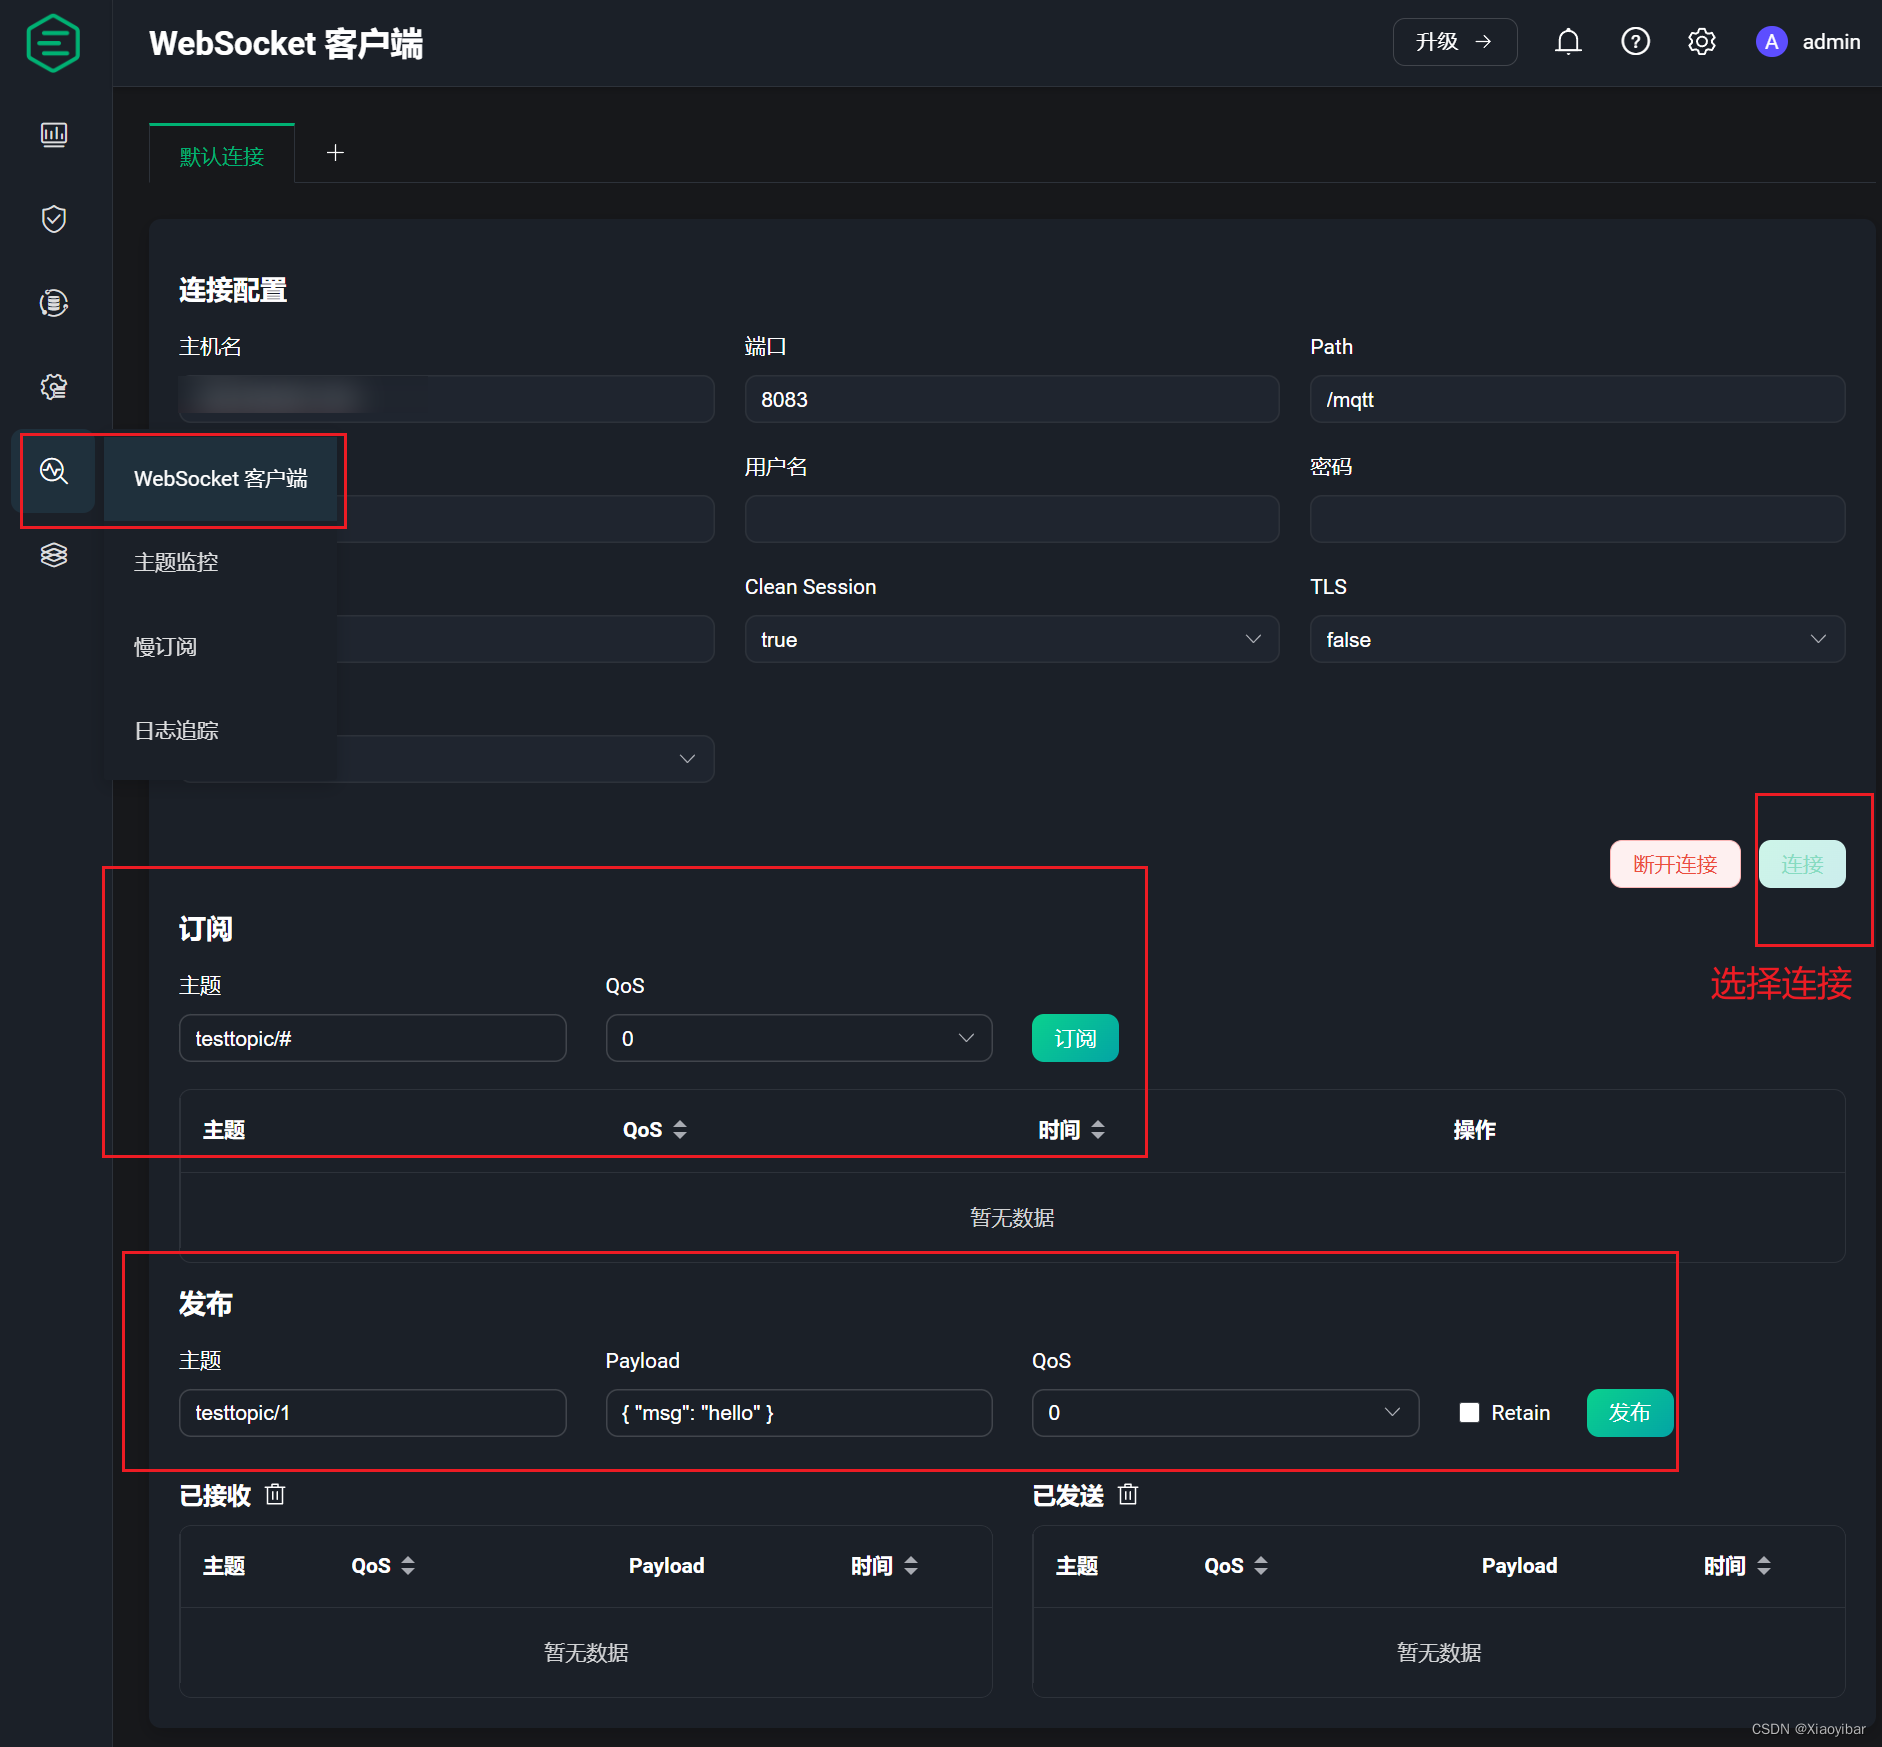The image size is (1882, 1747).
Task: Open the data integration sidebar icon
Action: [54, 303]
